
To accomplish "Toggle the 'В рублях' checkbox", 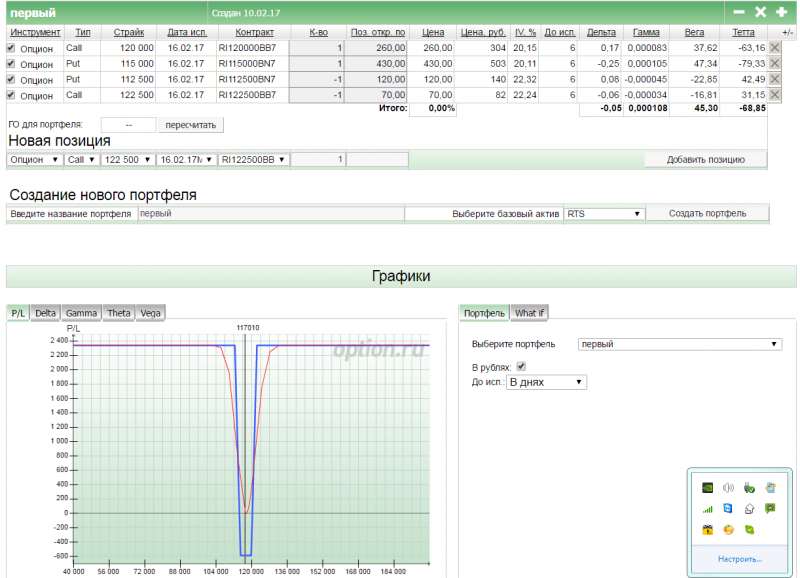I will 520,367.
